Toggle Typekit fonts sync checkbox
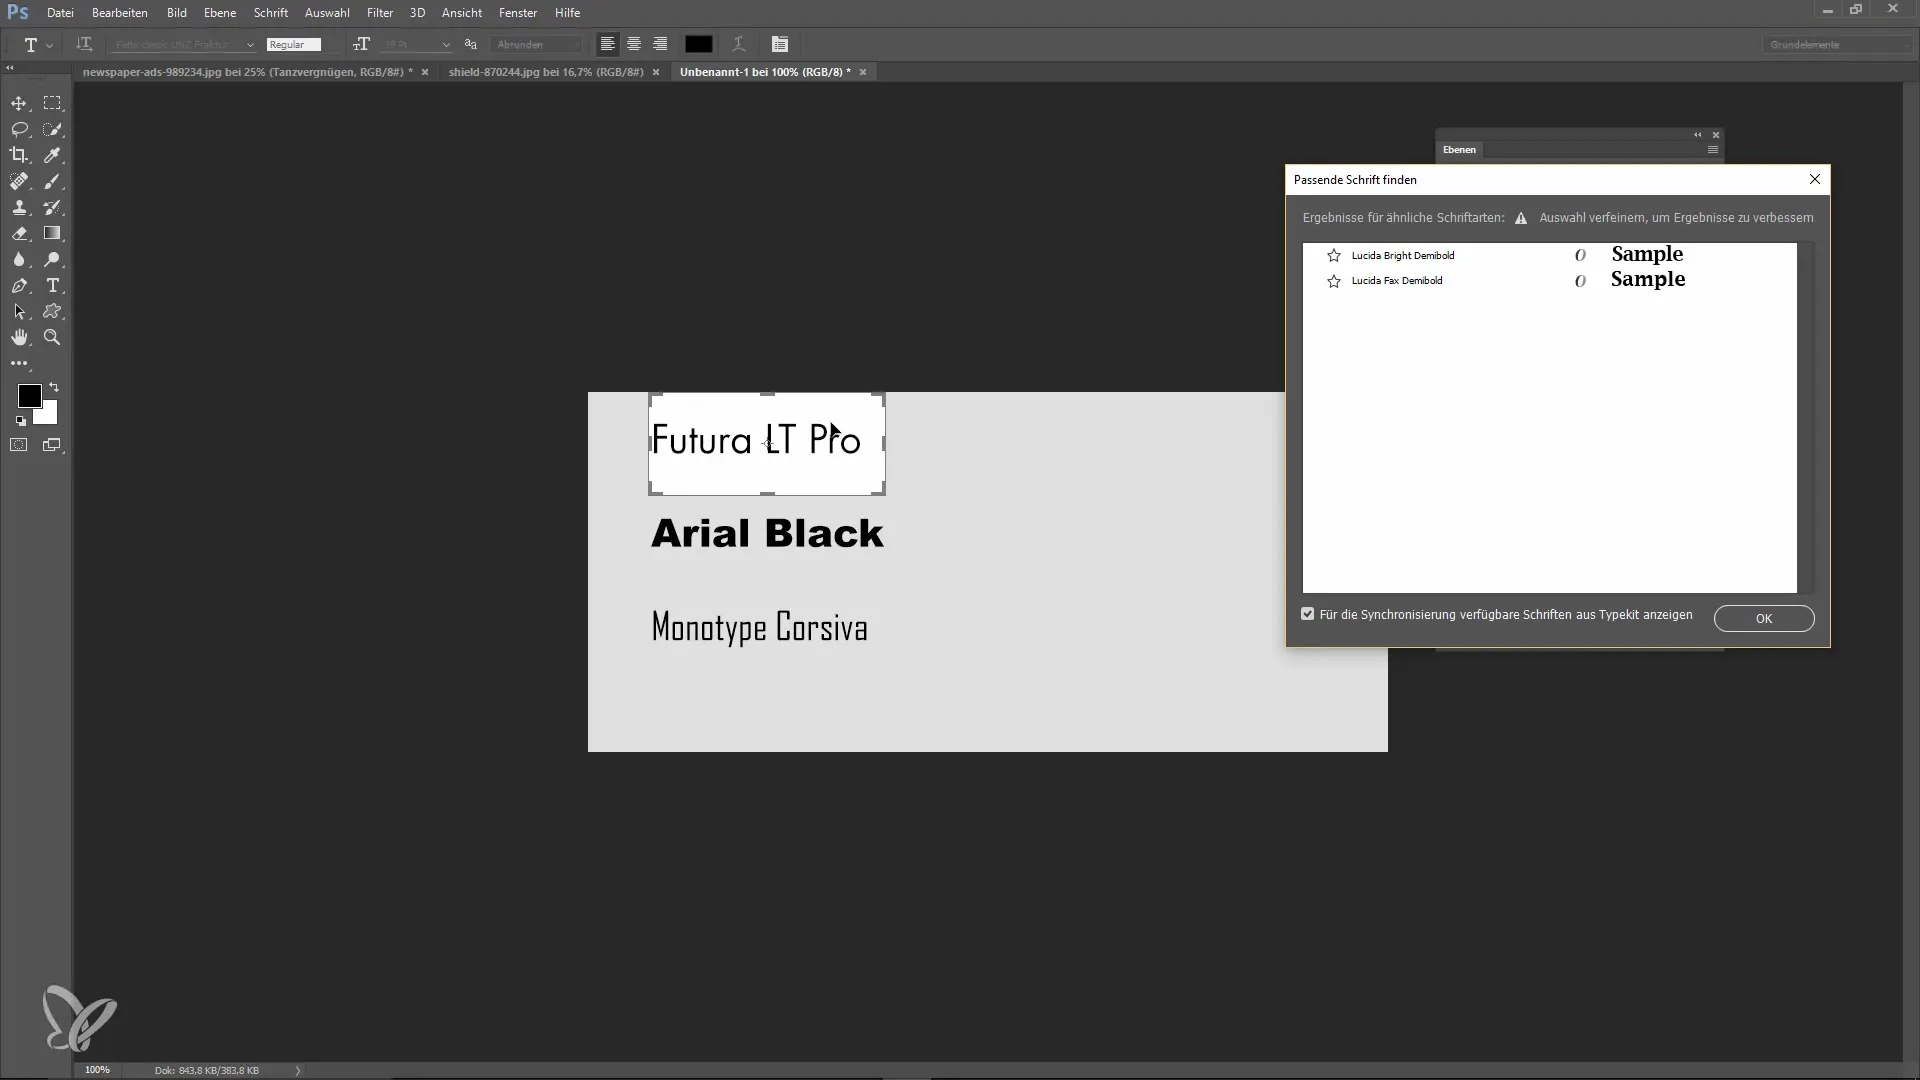The width and height of the screenshot is (1920, 1080). coord(1307,614)
